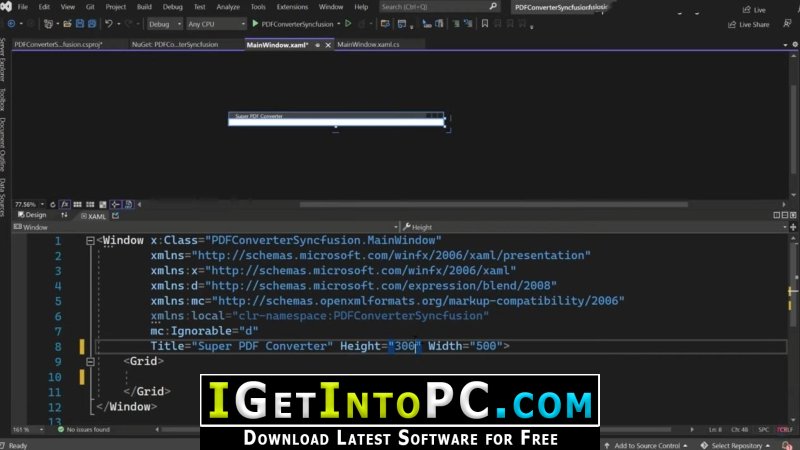Viewport: 800px width, 450px height.
Task: Toggle show snap grid in designer
Action: pos(78,205)
